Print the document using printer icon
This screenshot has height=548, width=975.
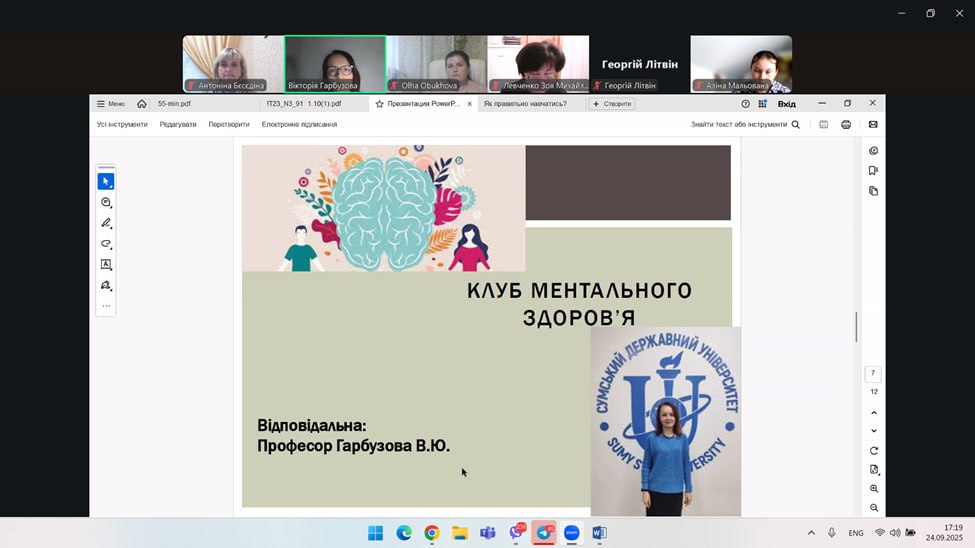[x=846, y=125]
